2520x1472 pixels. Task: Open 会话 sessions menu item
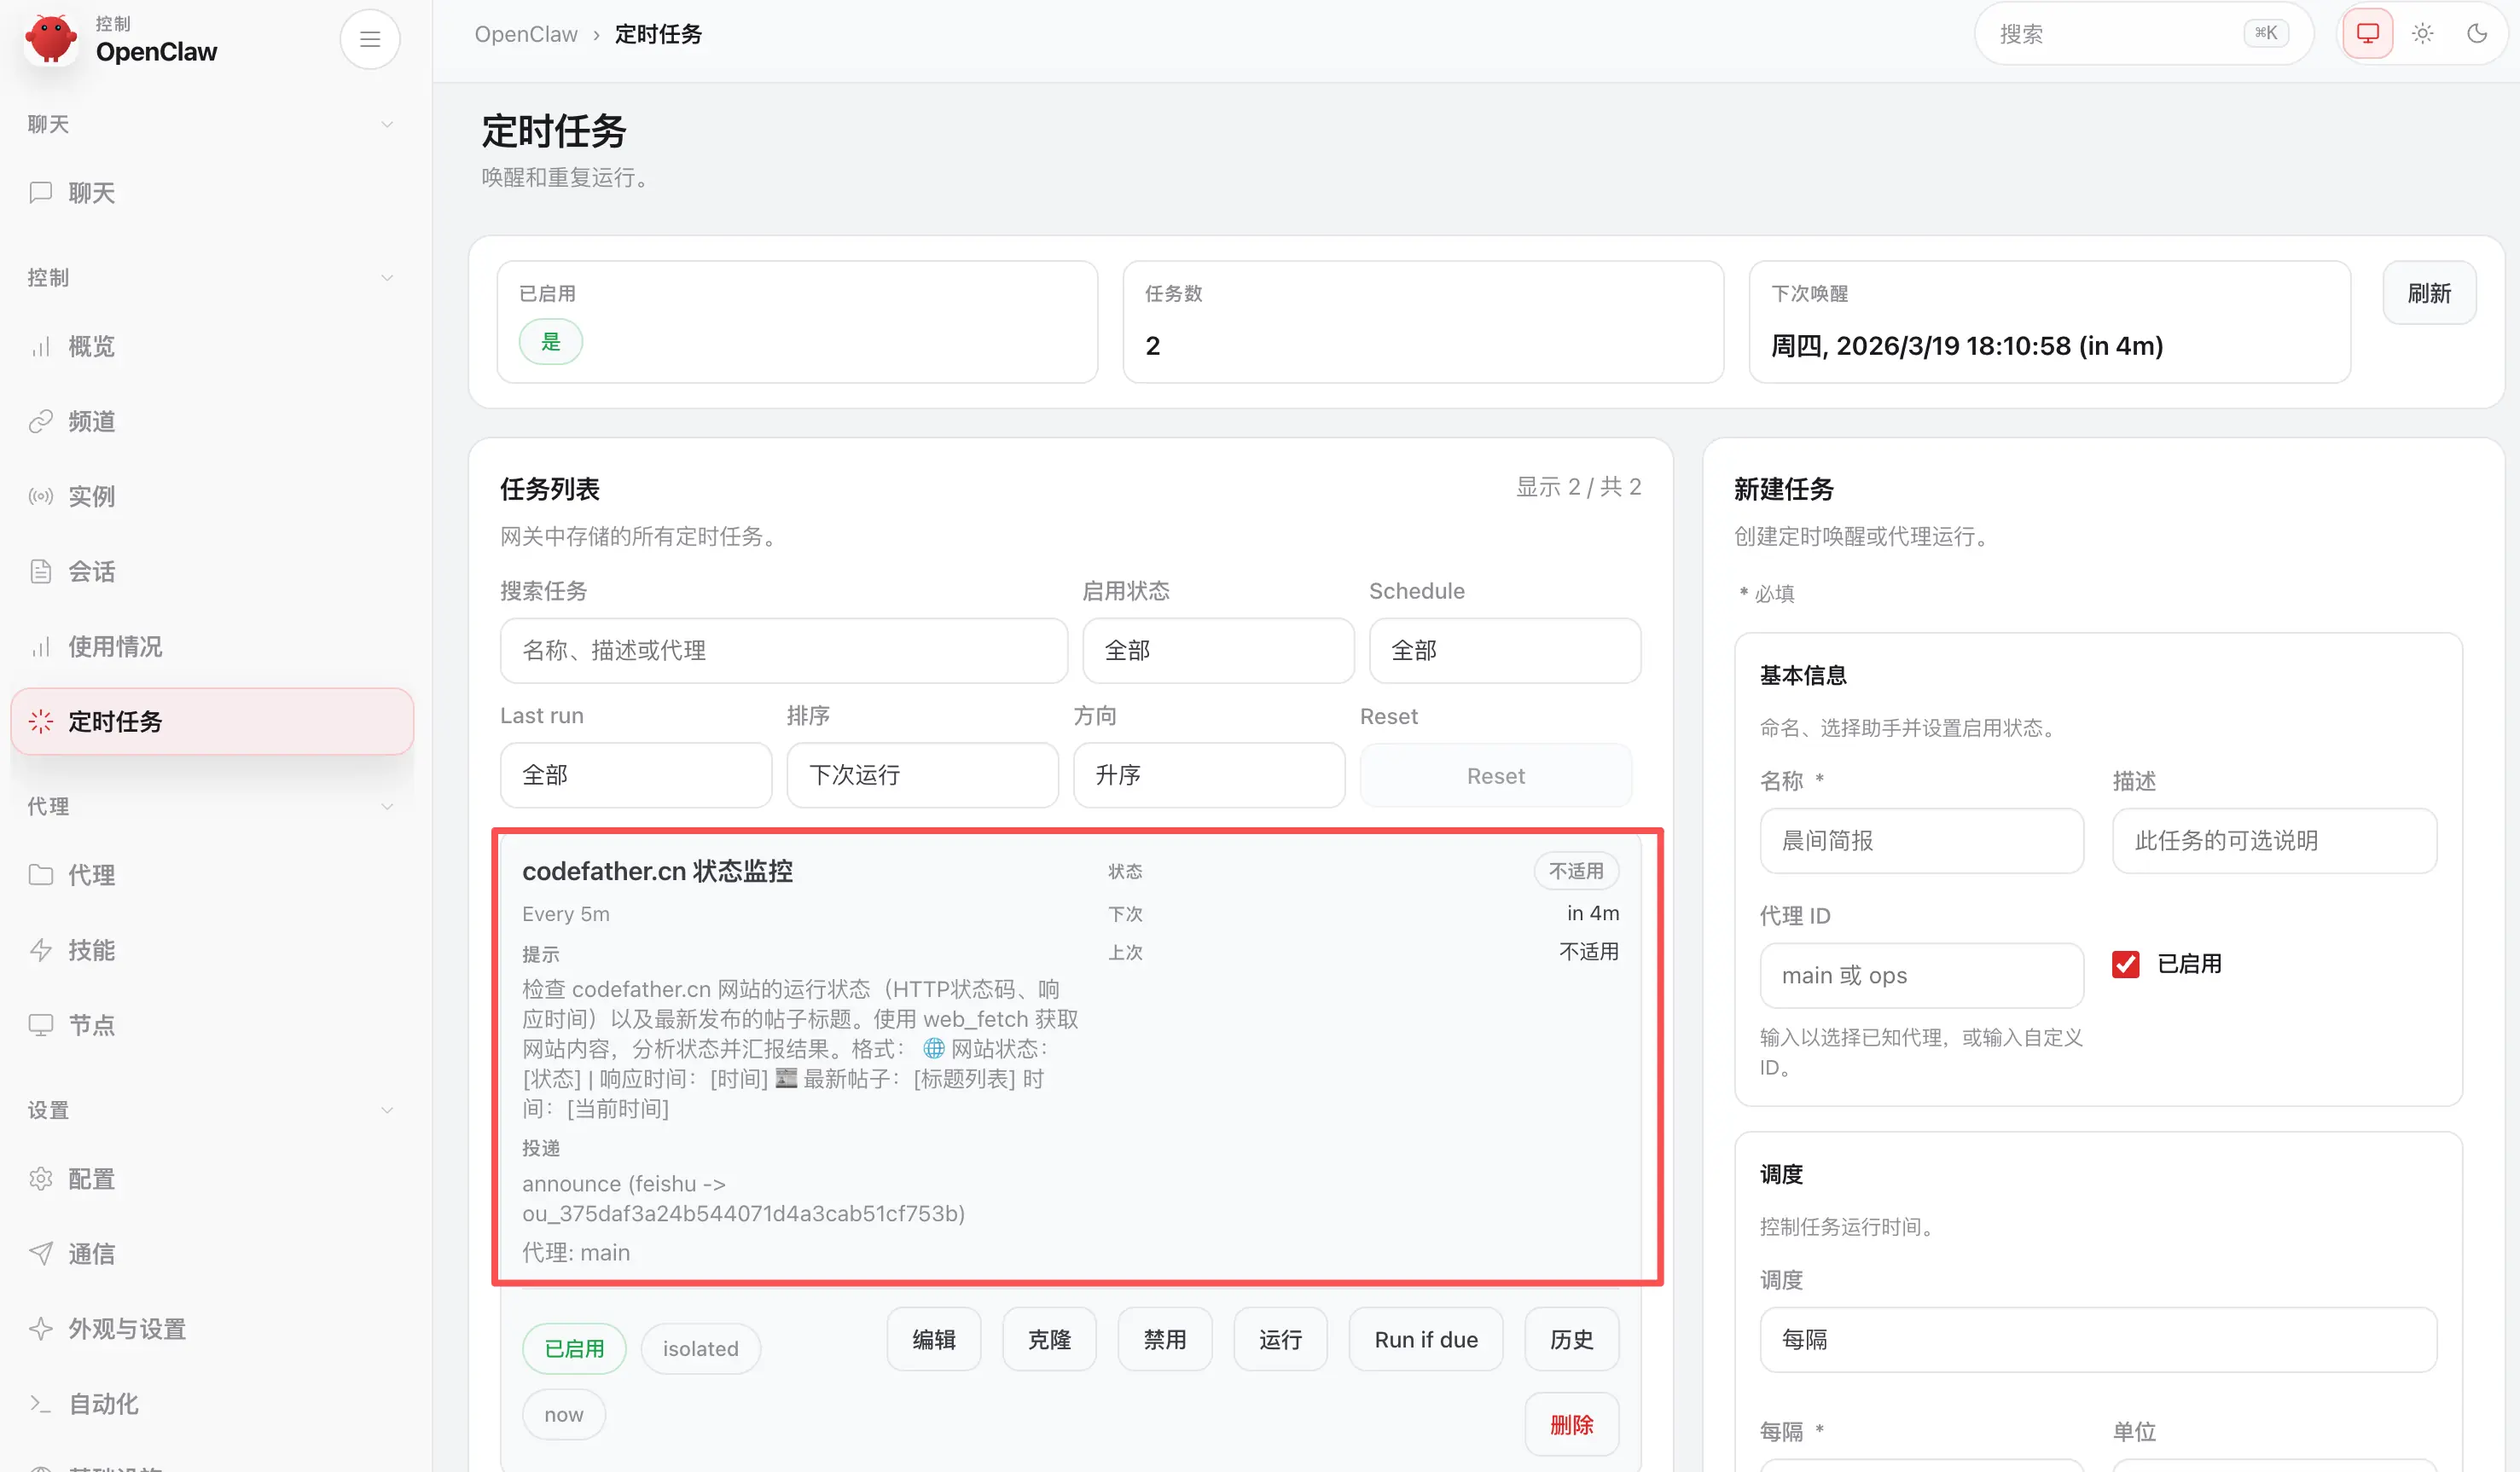(91, 571)
